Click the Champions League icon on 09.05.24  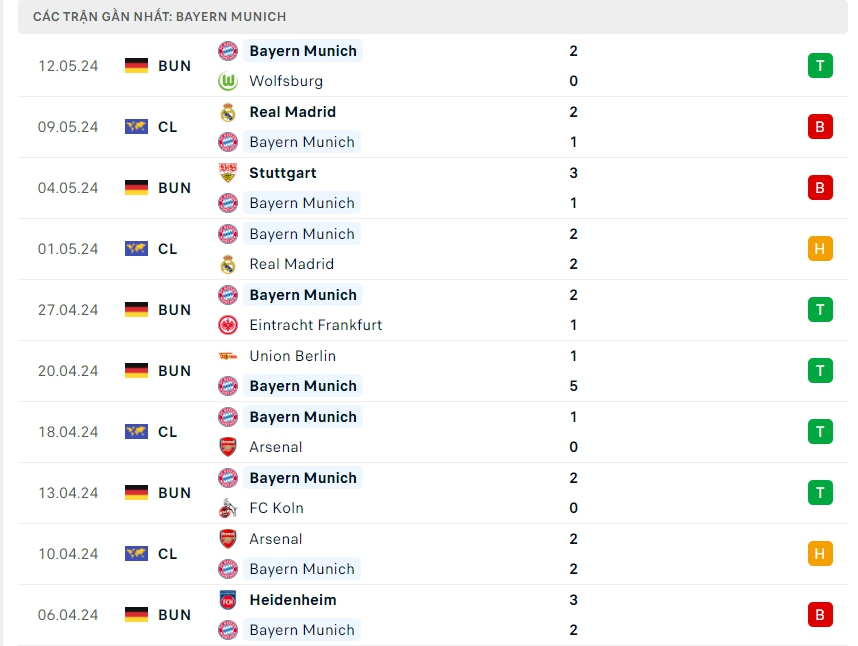click(136, 127)
